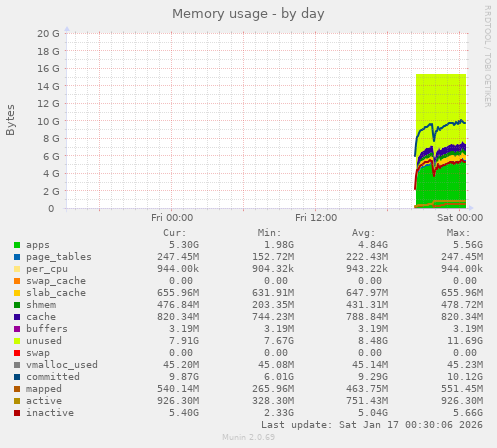Click the 'Fri 12:00' x-axis label
Image resolution: width=497 pixels, height=448 pixels.
click(x=316, y=218)
